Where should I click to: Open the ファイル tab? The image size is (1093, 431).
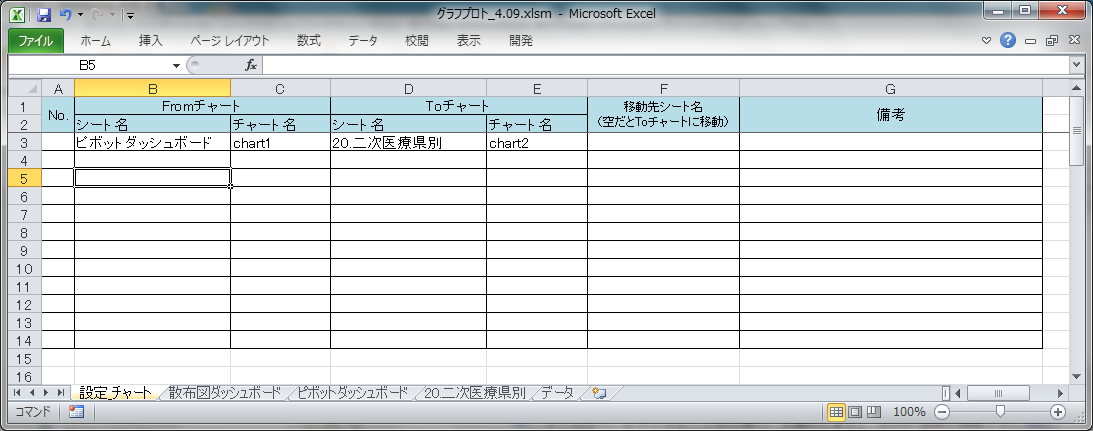[36, 40]
